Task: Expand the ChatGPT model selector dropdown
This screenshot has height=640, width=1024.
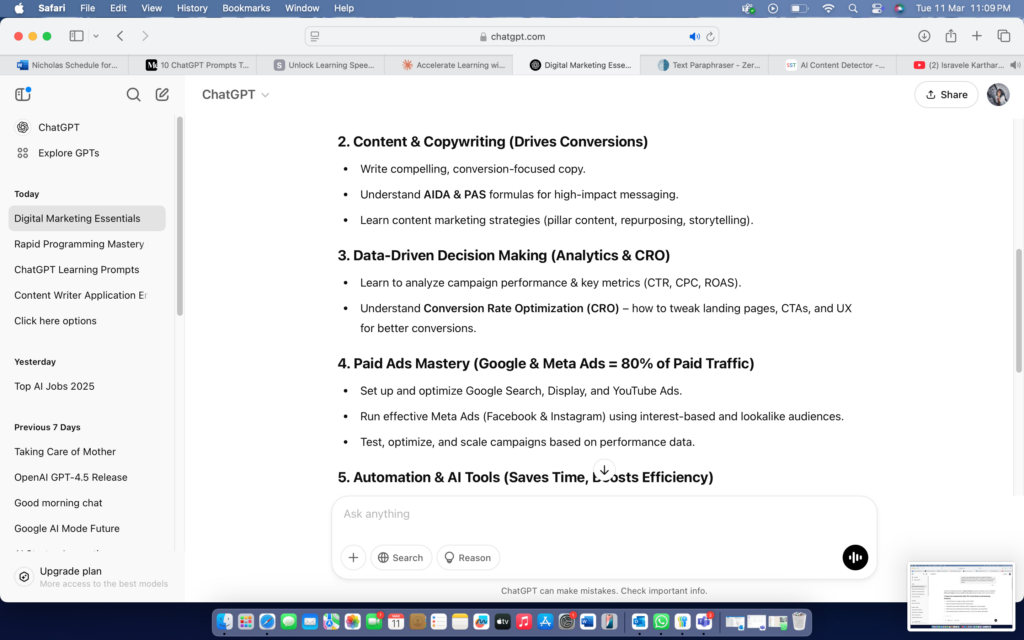Action: (236, 95)
